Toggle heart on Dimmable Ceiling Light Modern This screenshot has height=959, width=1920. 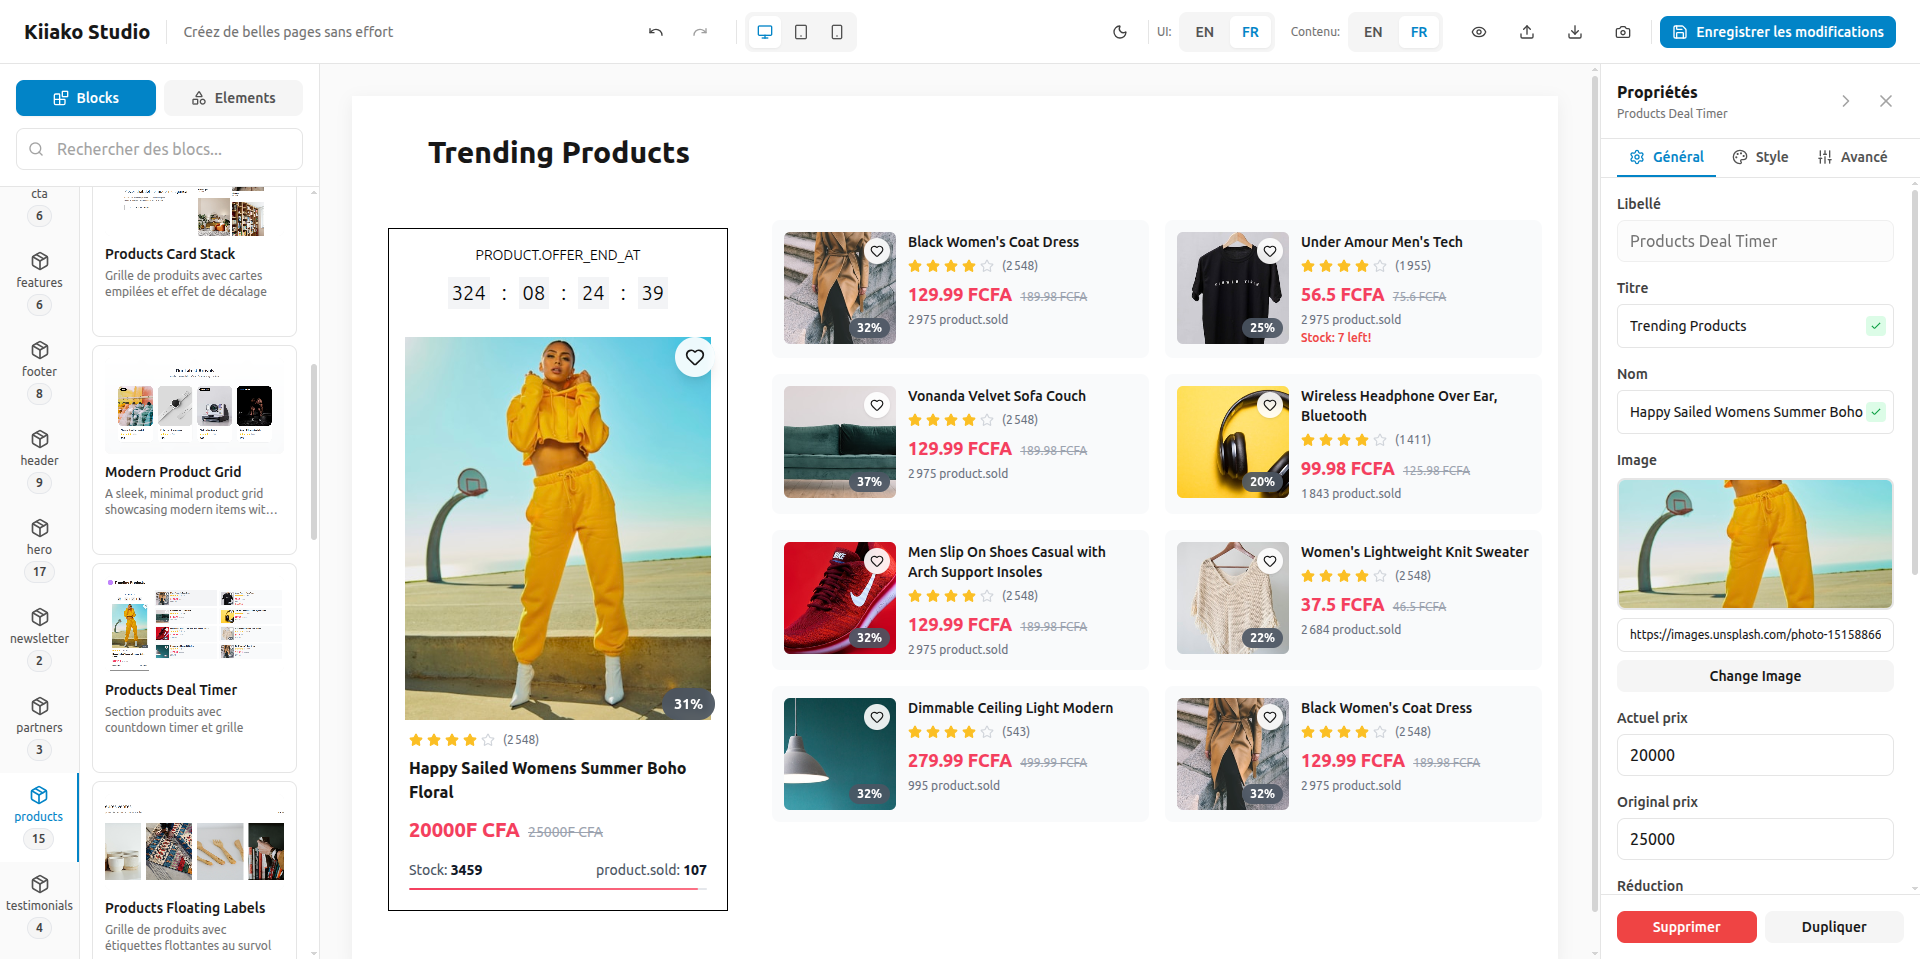877,717
